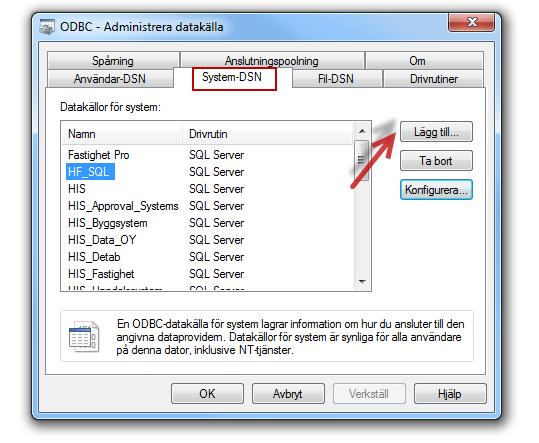Click the Hjälp button

[450, 394]
